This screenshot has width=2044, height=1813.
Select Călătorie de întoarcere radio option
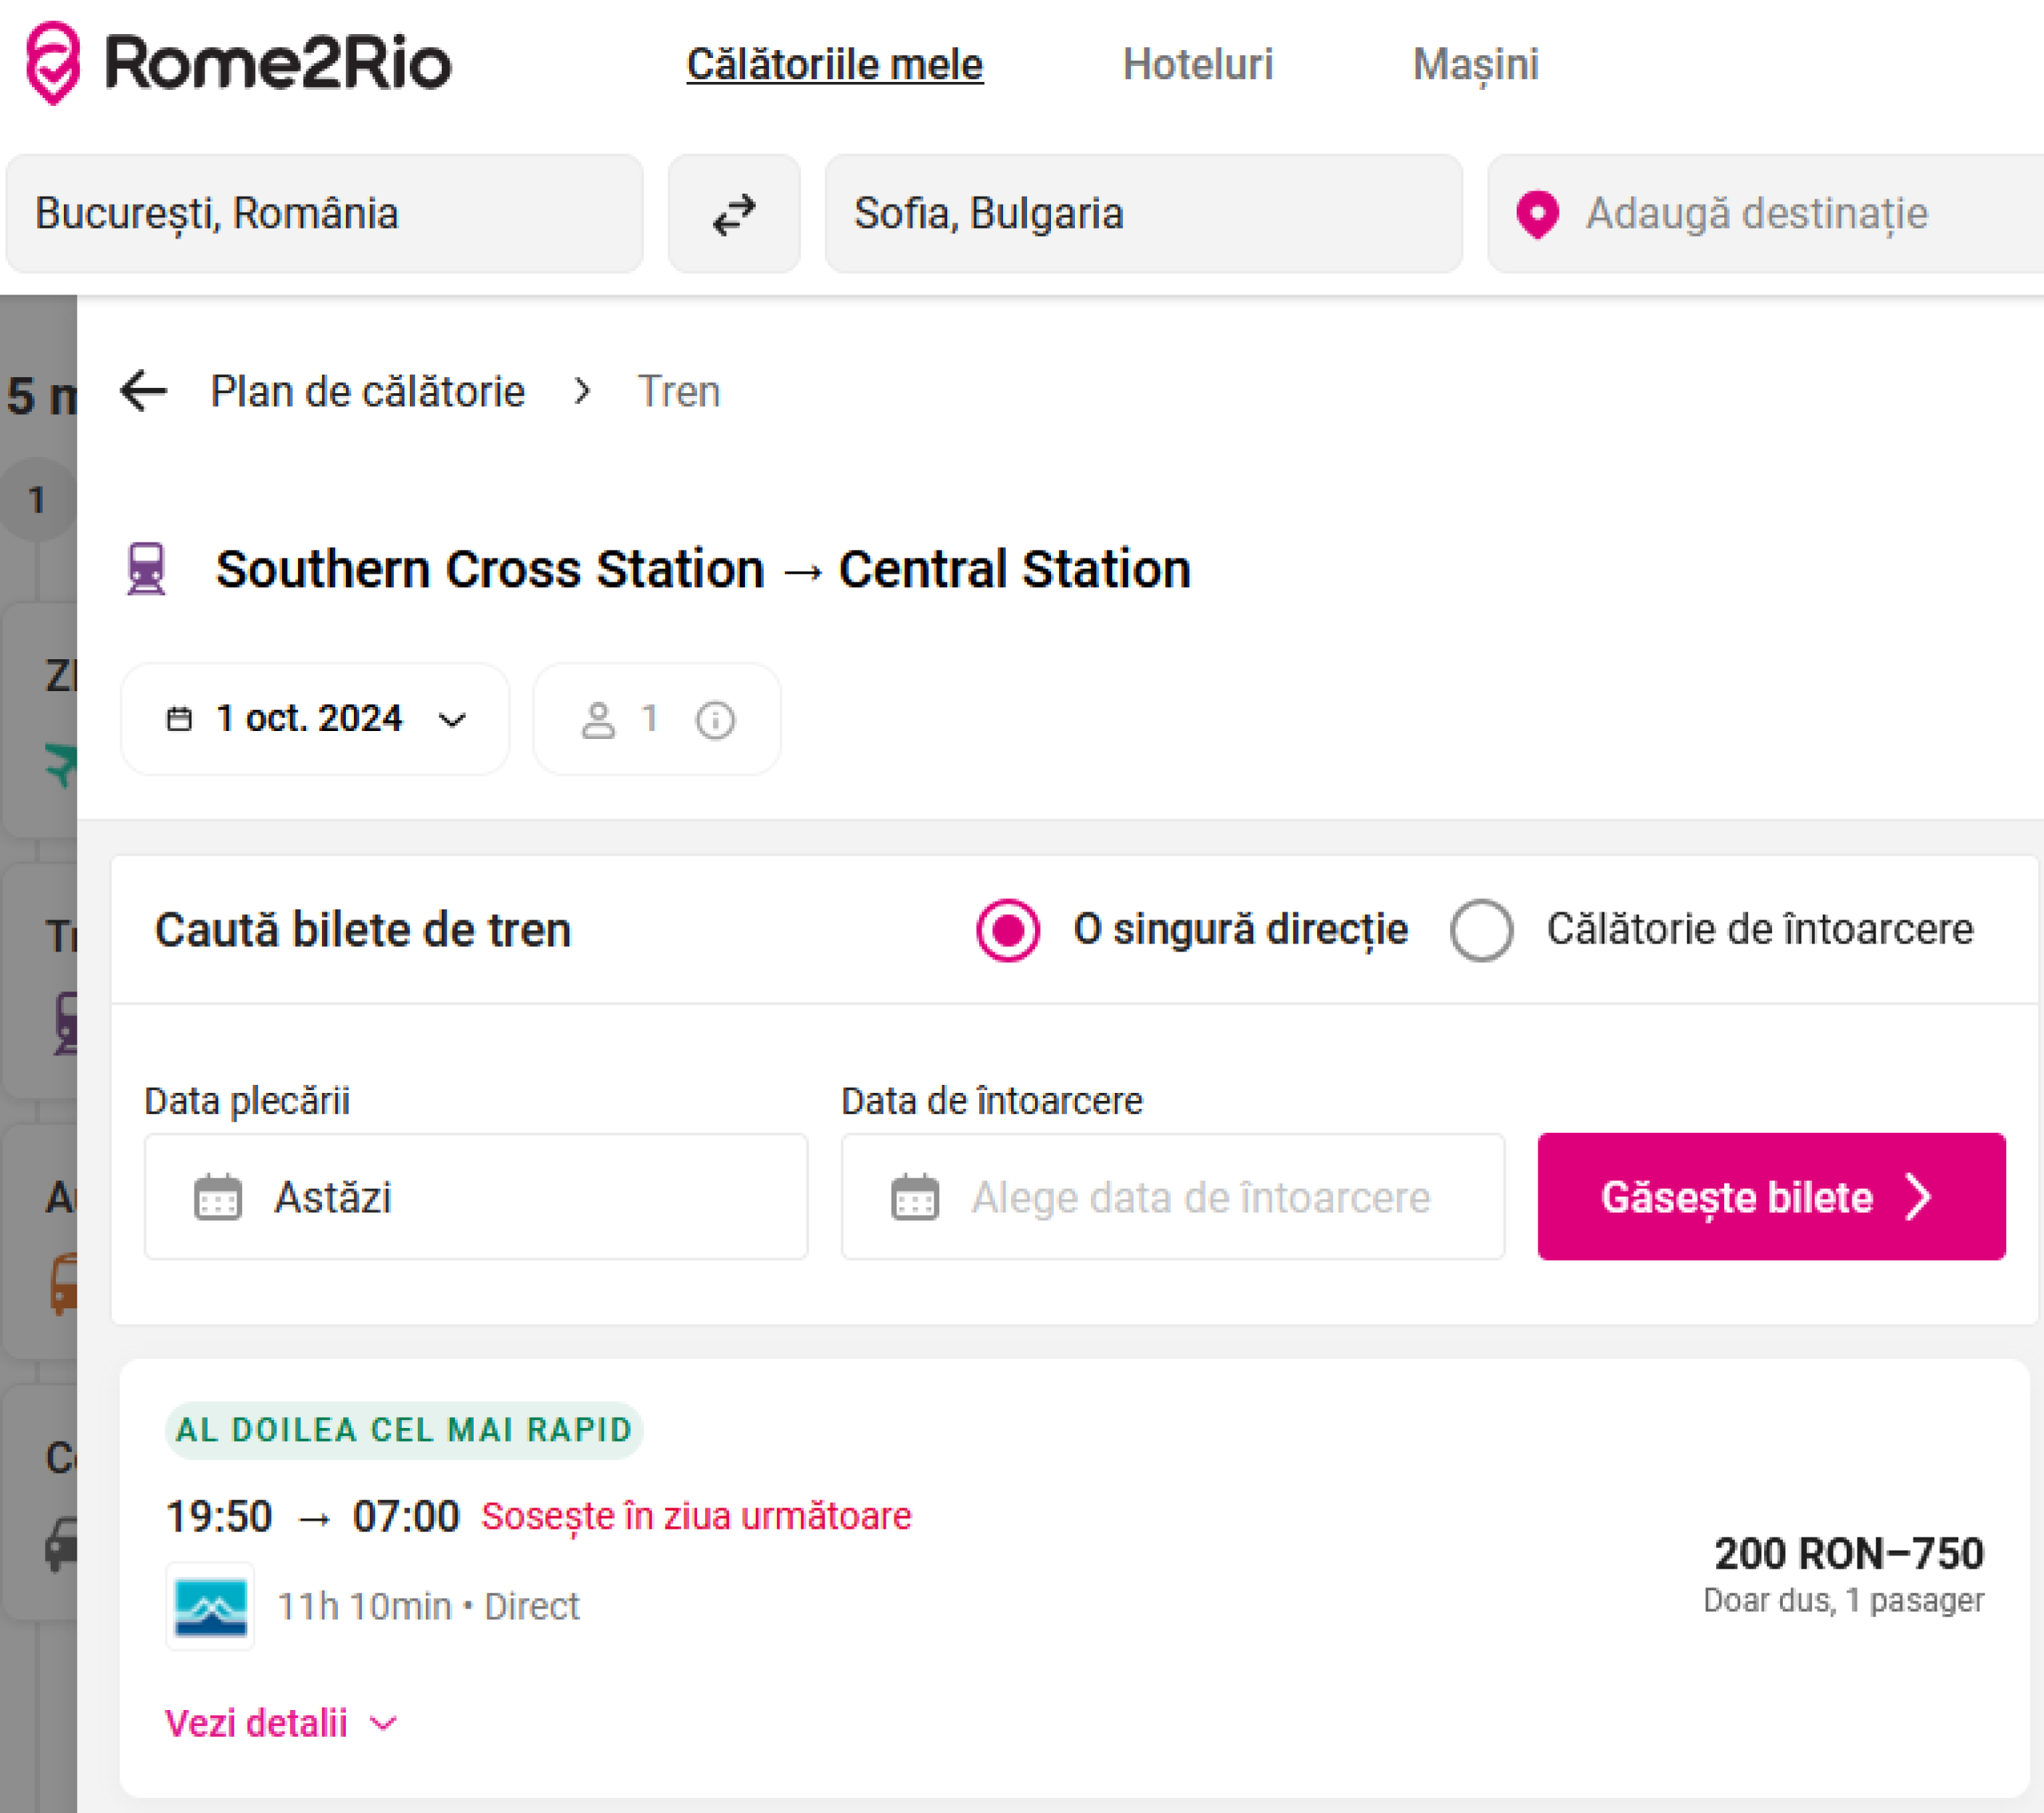click(1481, 930)
